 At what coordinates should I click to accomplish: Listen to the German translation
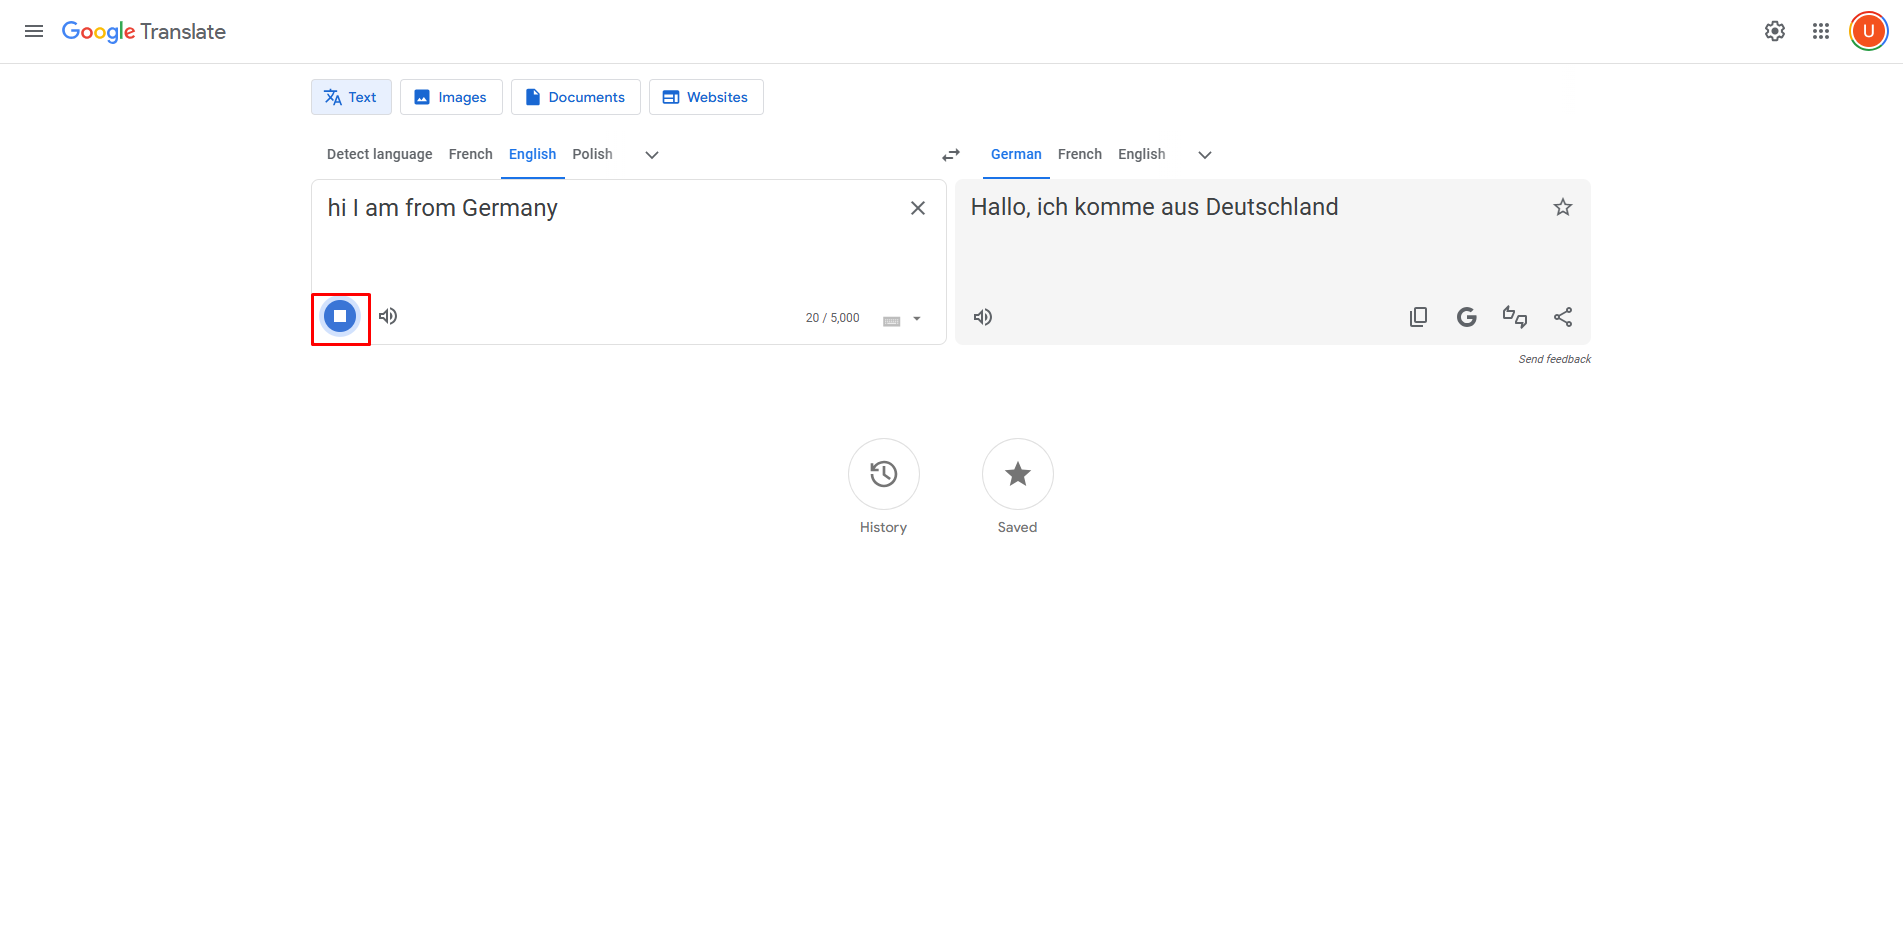click(x=982, y=316)
